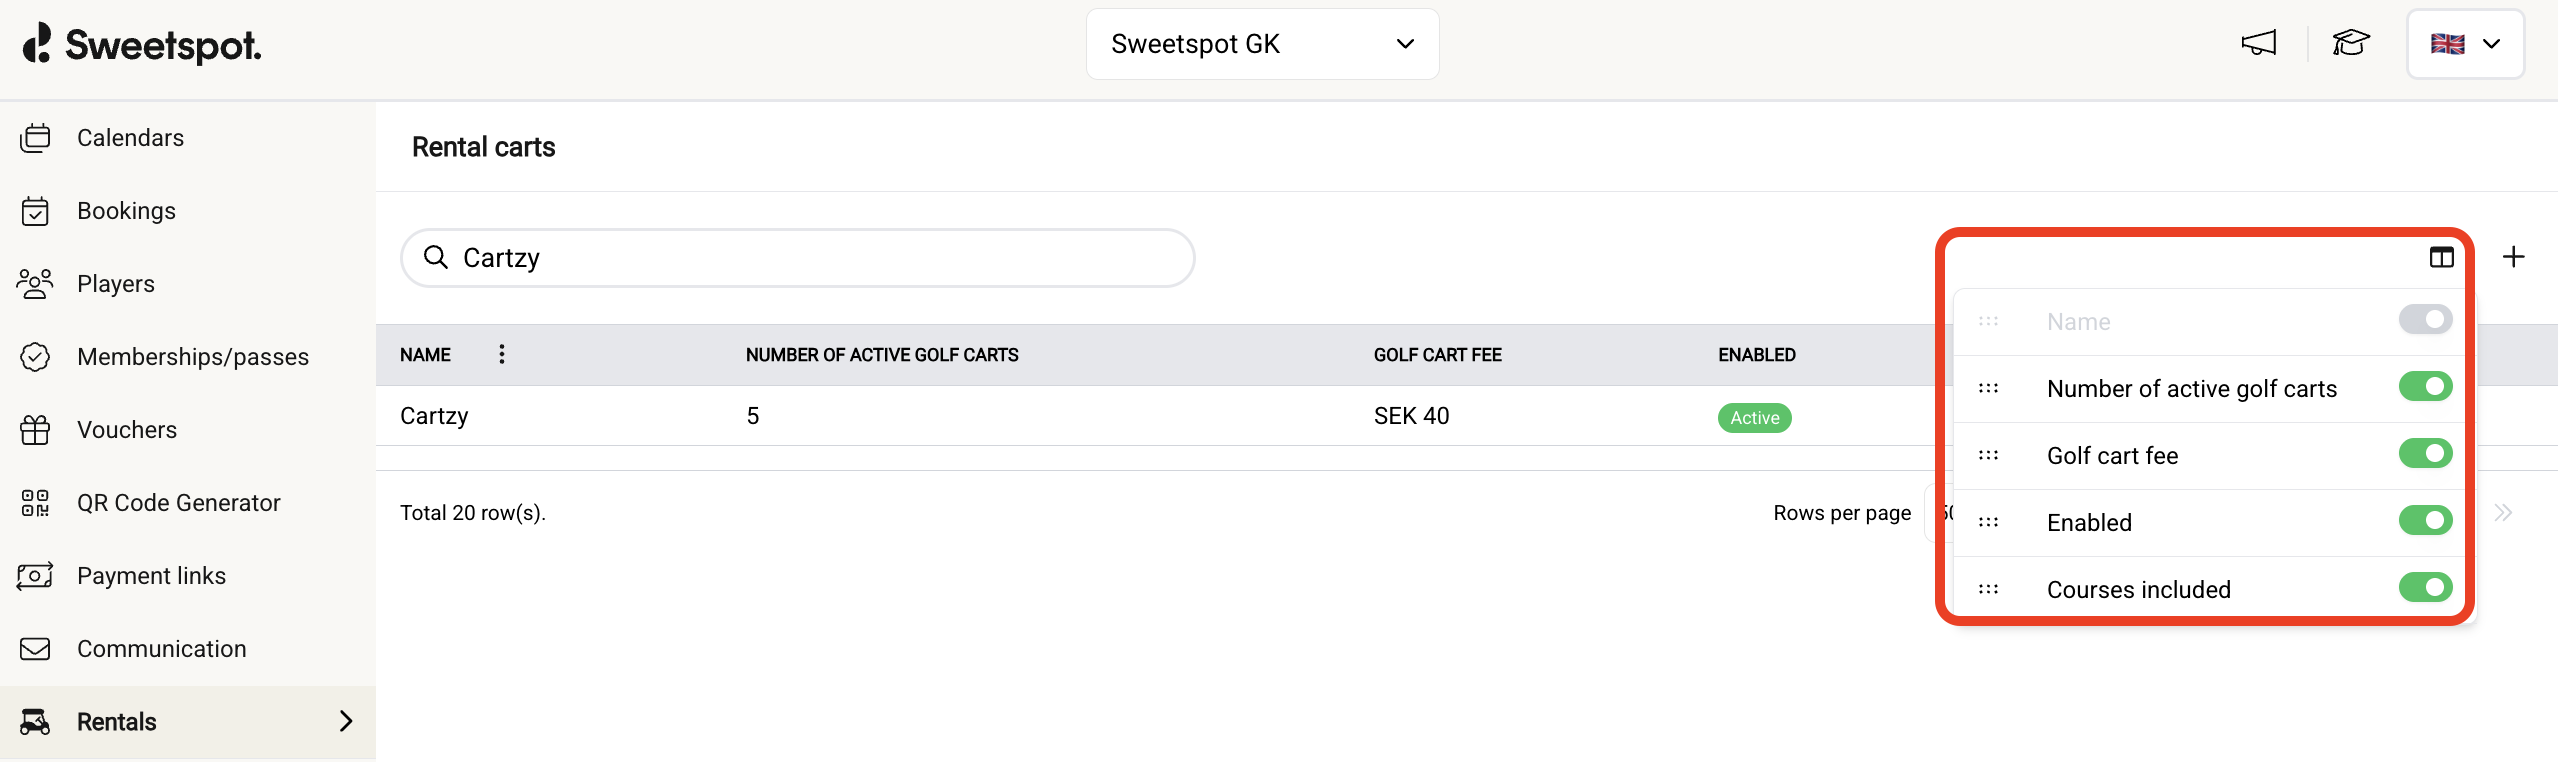Open the Cartzy rental cart entry
Image resolution: width=2558 pixels, height=762 pixels.
[x=433, y=415]
